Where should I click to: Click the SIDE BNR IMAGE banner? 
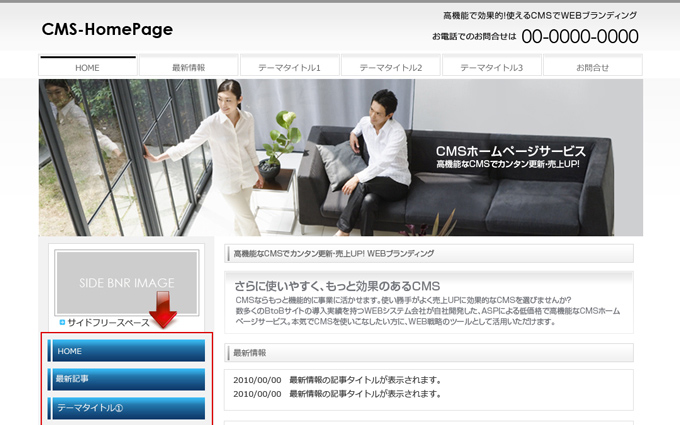(126, 283)
